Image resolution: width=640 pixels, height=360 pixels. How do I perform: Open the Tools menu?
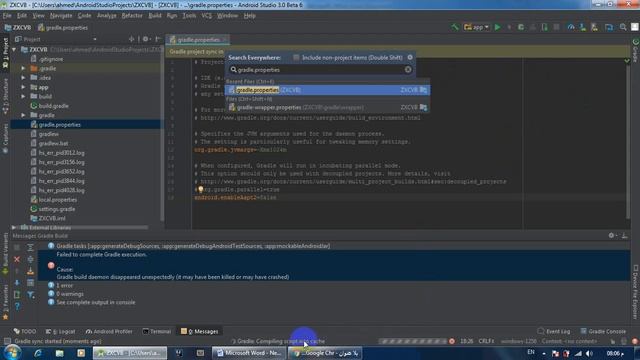(189, 16)
